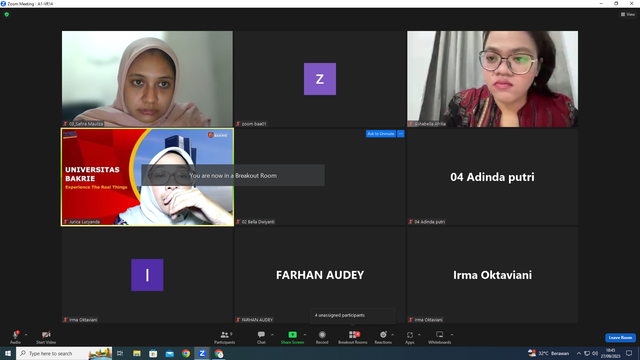640x360 pixels.
Task: Unmute the Audio microphone icon
Action: 16,335
